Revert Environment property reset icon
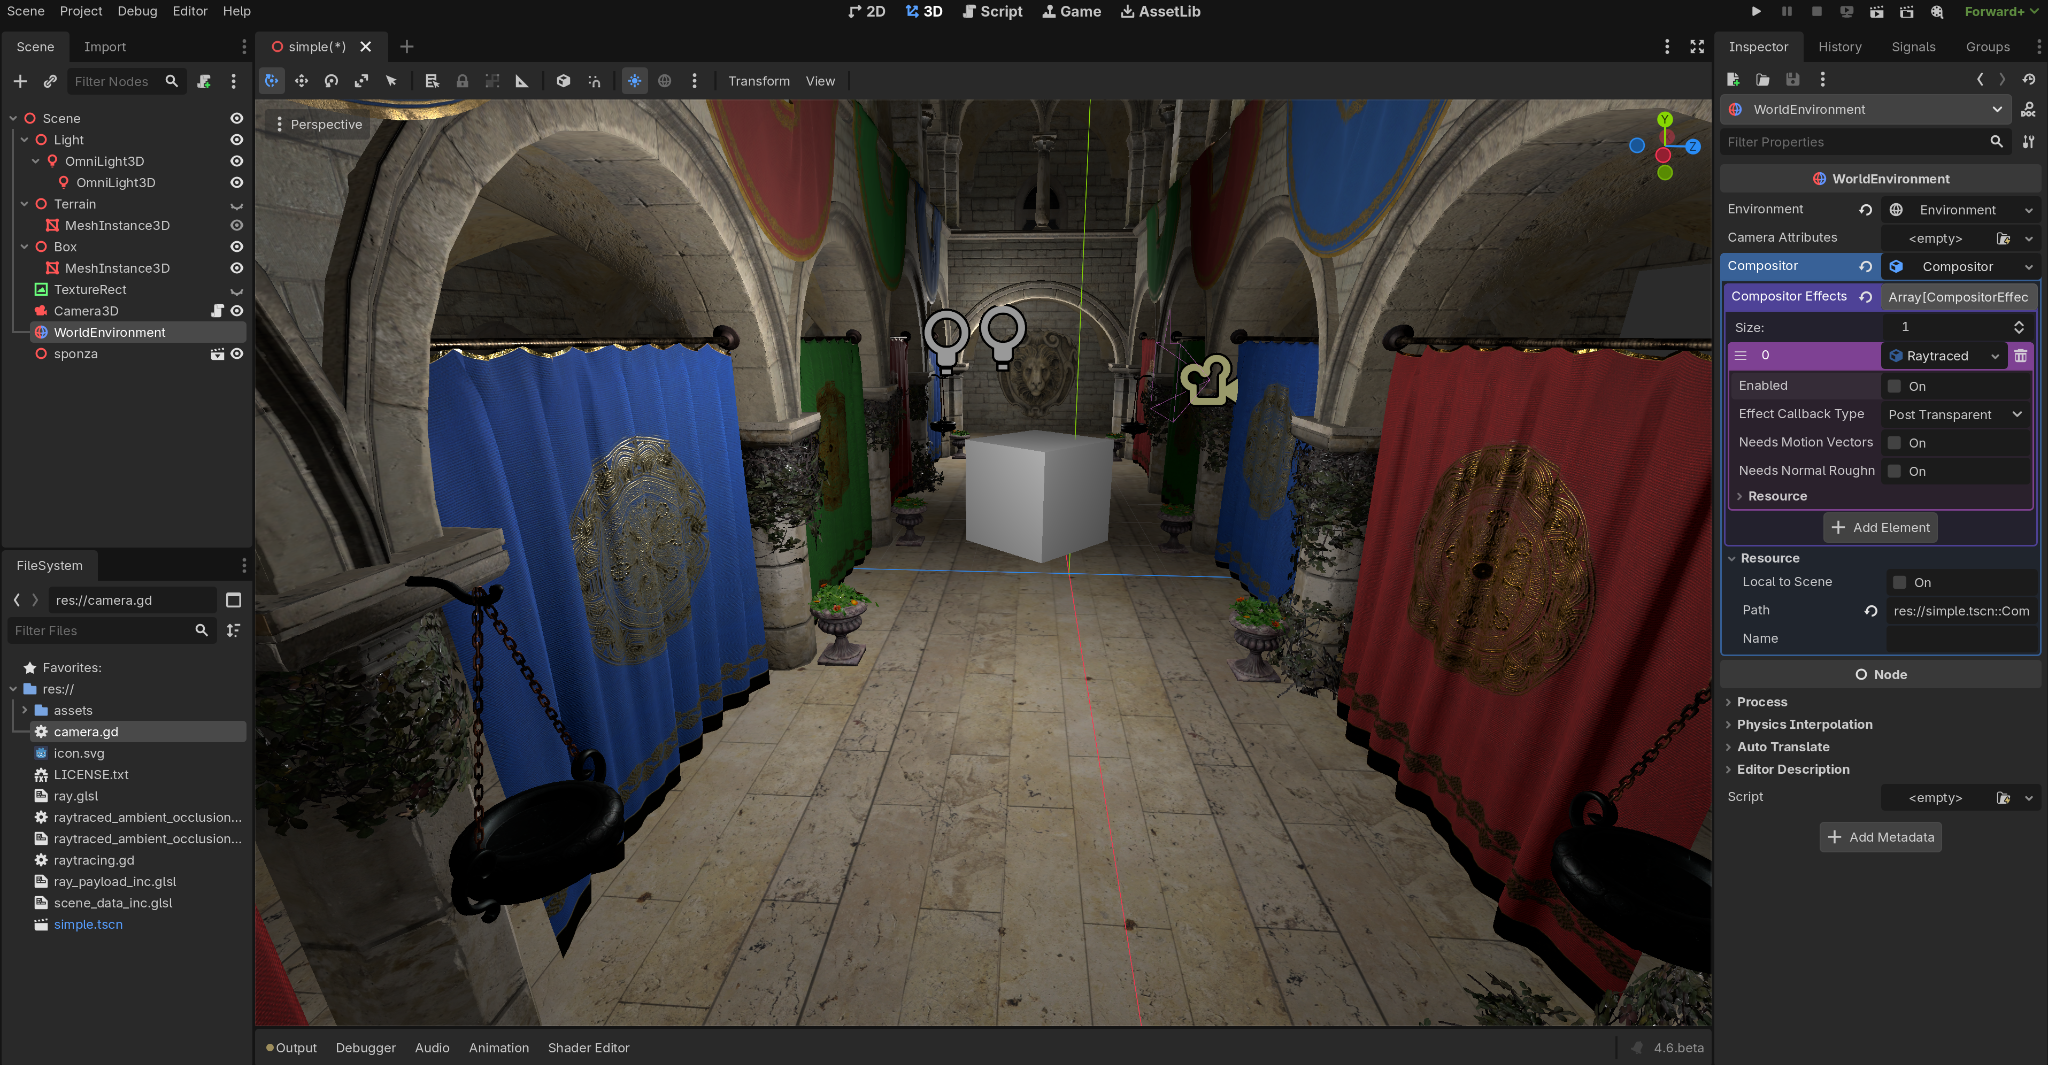The width and height of the screenshot is (2048, 1065). pyautogui.click(x=1866, y=210)
